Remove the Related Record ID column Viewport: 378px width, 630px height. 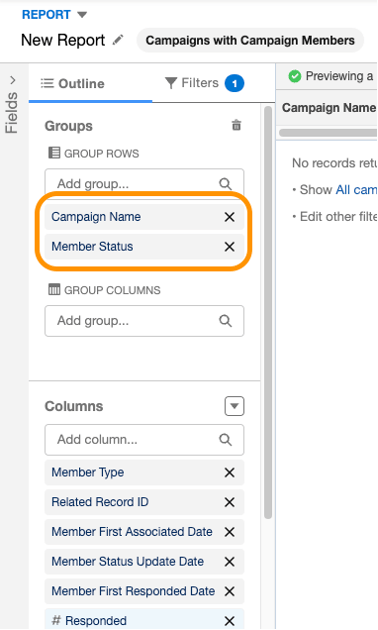229,502
